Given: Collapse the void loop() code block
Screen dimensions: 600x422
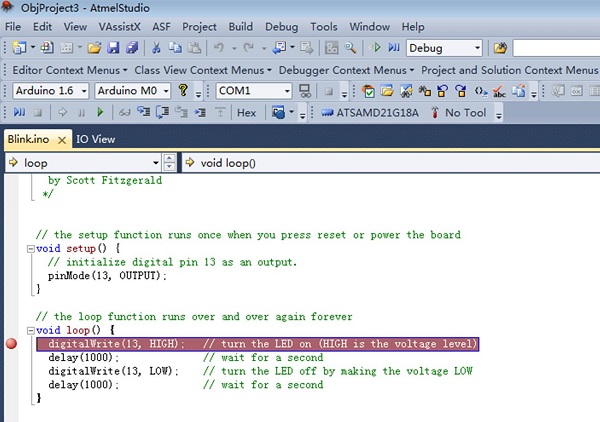Looking at the screenshot, I should [31, 331].
